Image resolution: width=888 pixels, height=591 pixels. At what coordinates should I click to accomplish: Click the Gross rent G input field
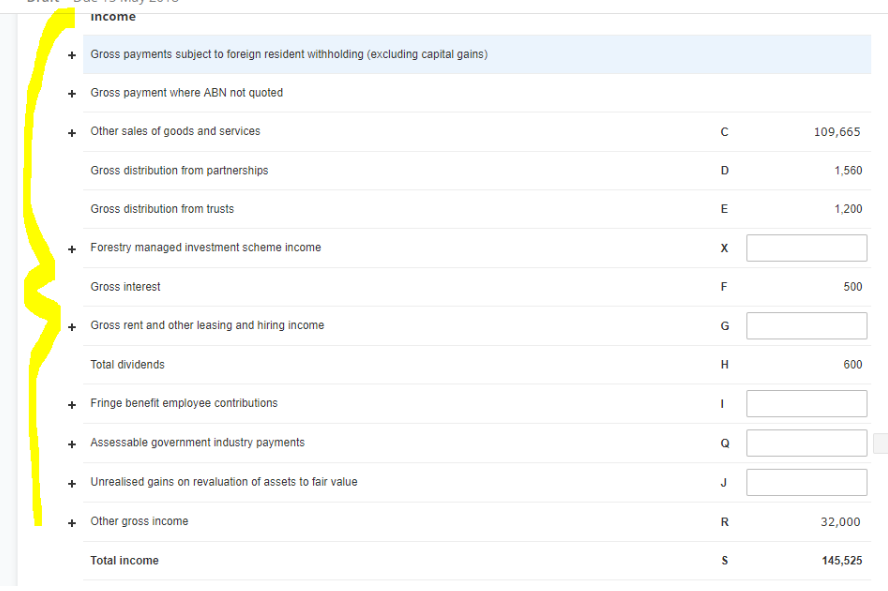806,326
